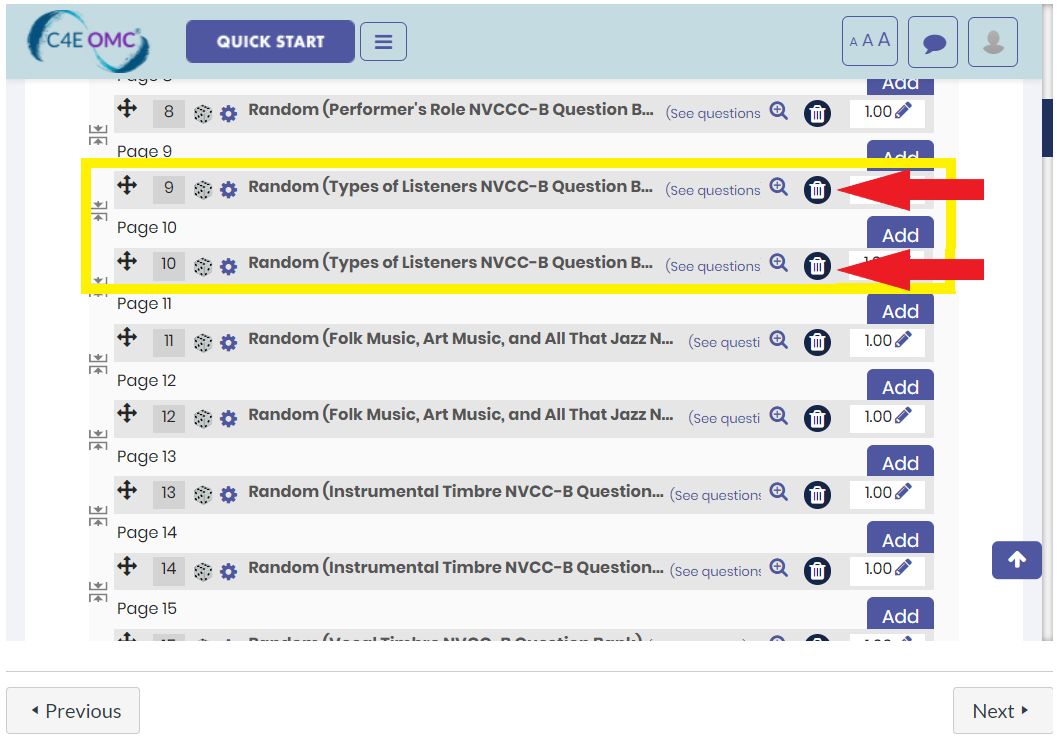The height and width of the screenshot is (741, 1057).
Task: Delete question 14 with trash icon
Action: click(817, 571)
